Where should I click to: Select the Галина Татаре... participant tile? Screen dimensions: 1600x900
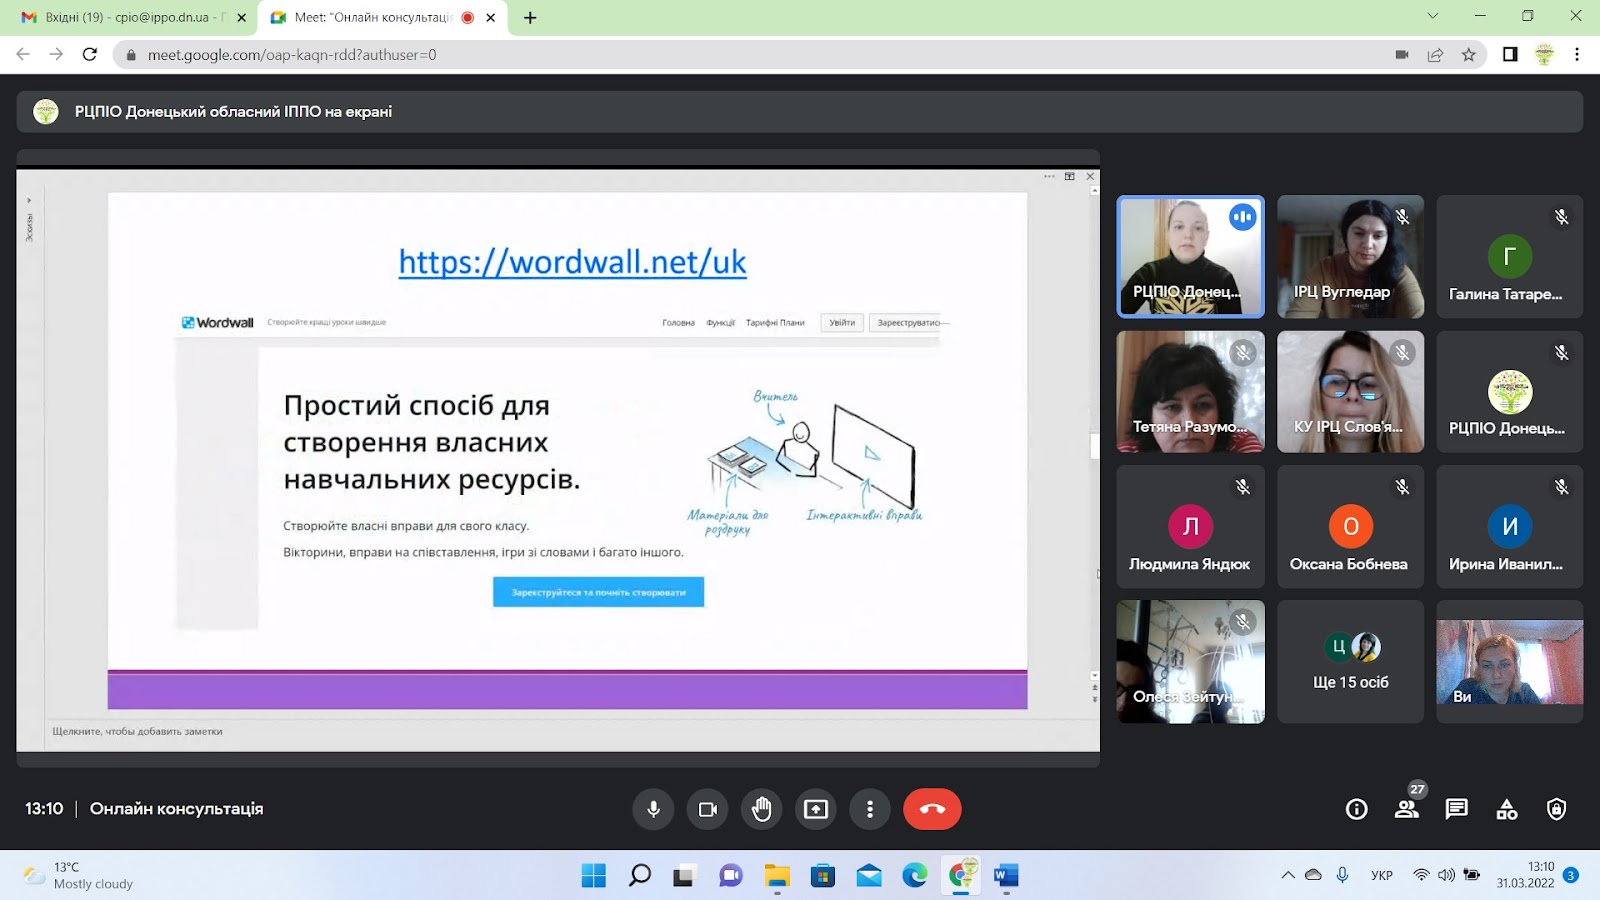click(x=1510, y=257)
